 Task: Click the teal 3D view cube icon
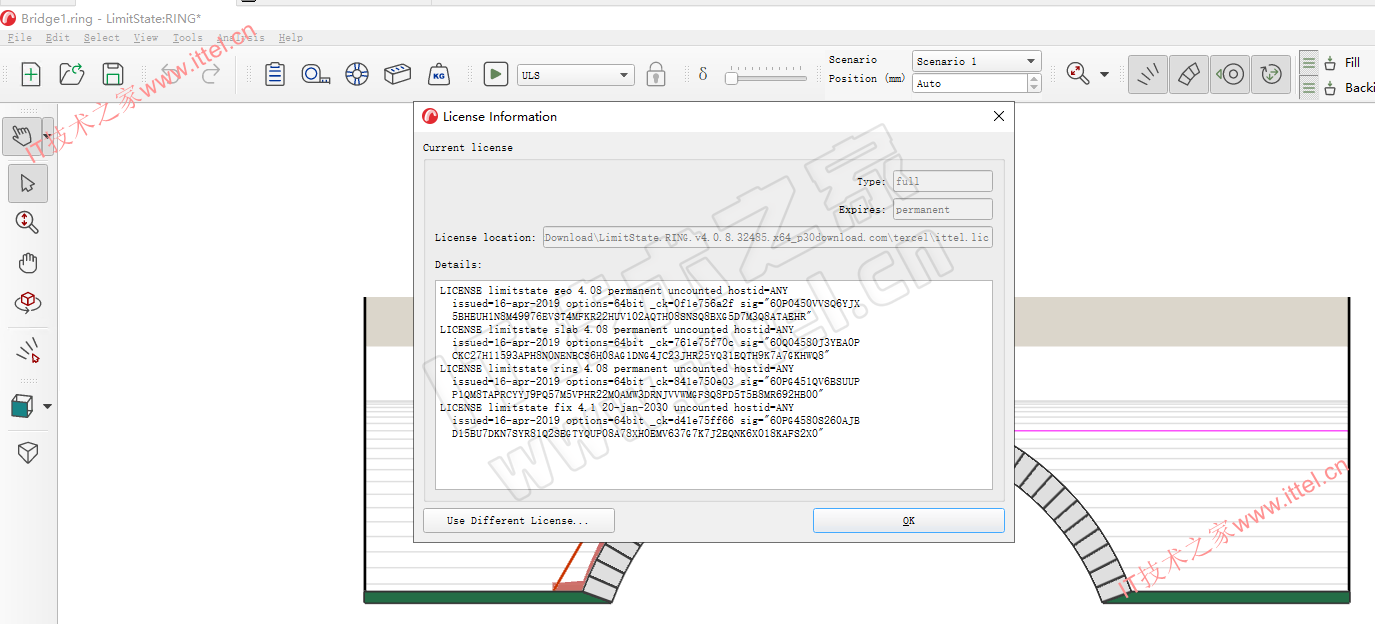tap(22, 406)
